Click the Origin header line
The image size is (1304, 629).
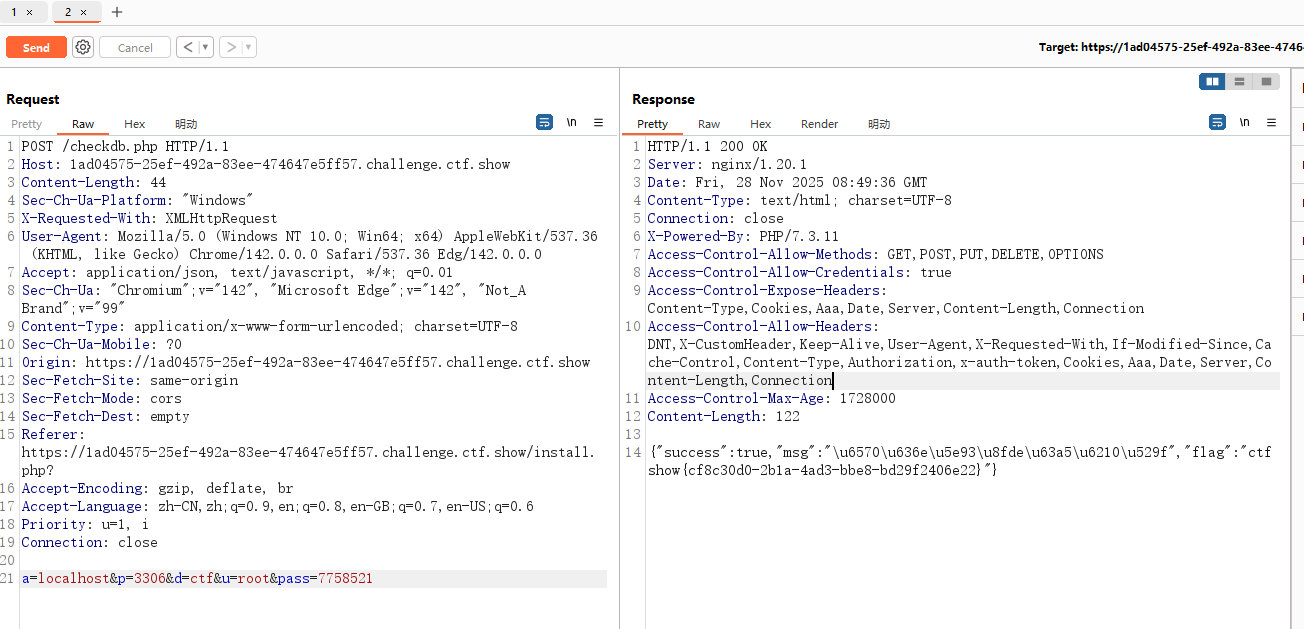pyautogui.click(x=306, y=362)
